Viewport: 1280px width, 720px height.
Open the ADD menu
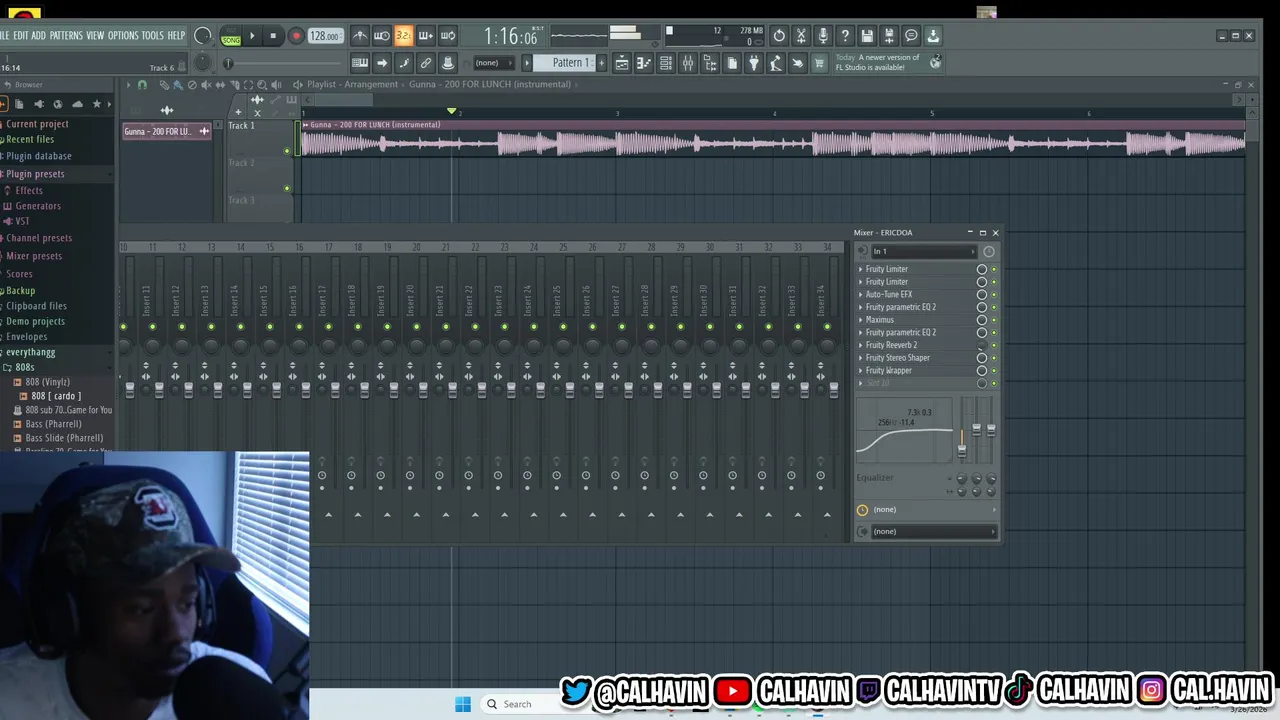[38, 36]
